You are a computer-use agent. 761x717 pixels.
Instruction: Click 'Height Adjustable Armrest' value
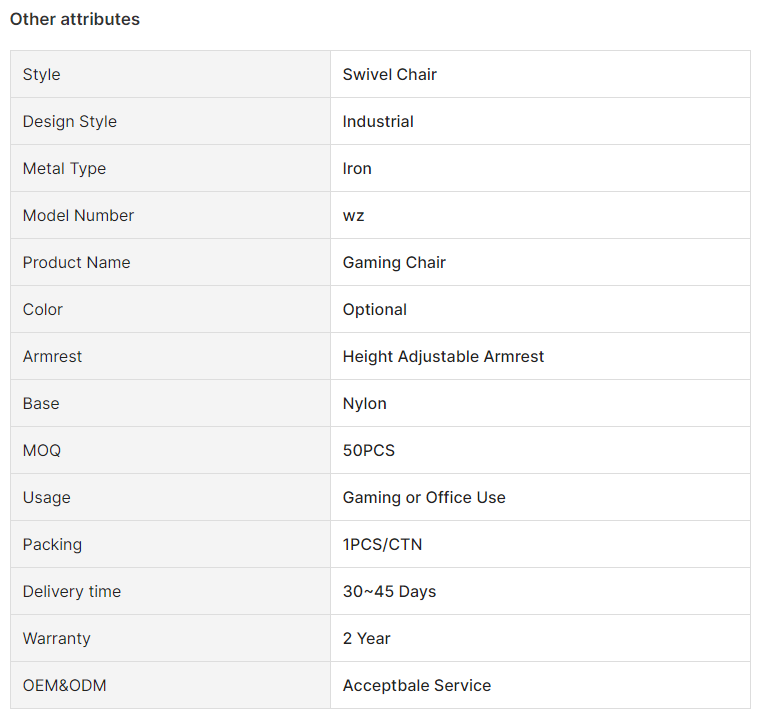[443, 357]
